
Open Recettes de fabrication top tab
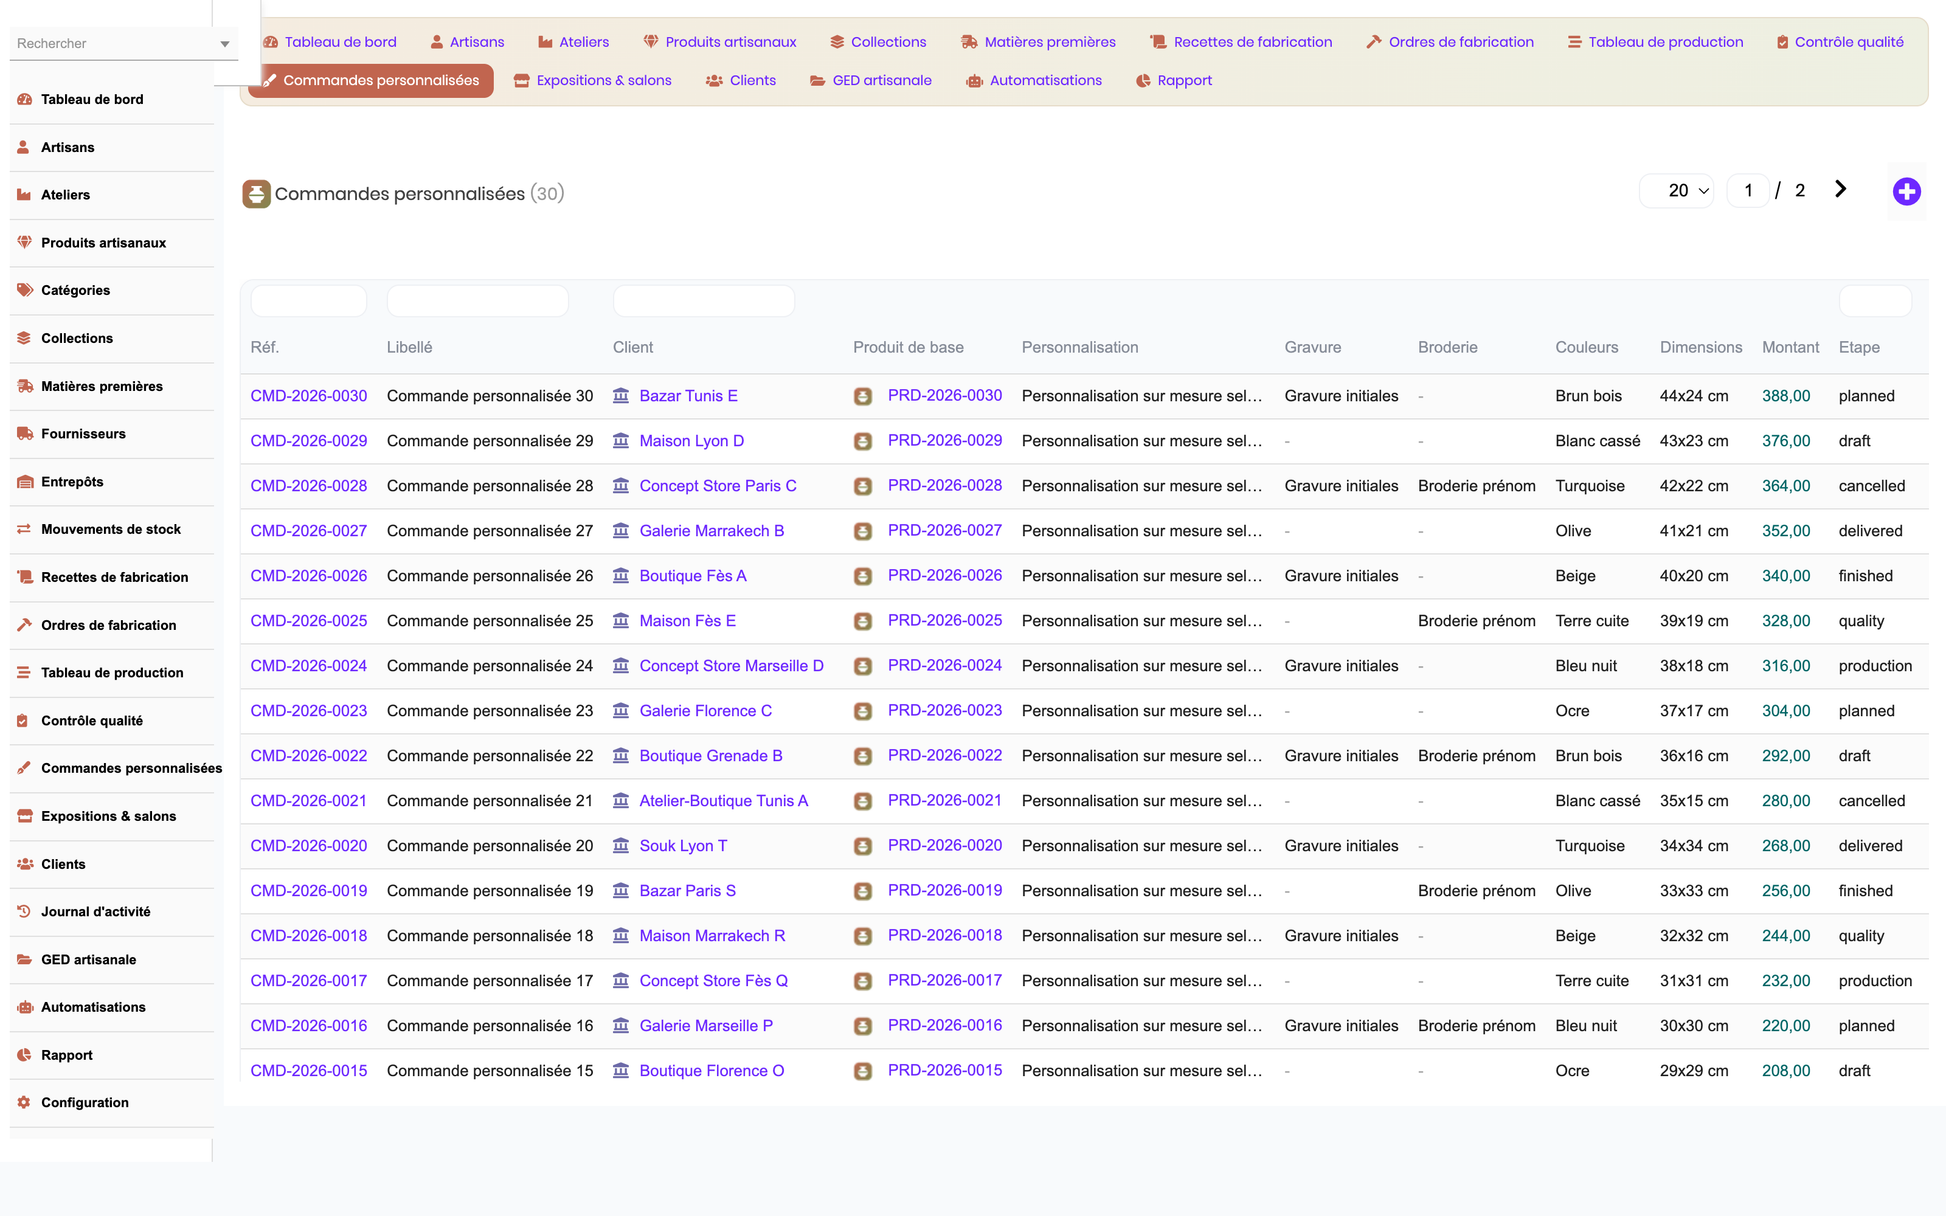[x=1241, y=42]
